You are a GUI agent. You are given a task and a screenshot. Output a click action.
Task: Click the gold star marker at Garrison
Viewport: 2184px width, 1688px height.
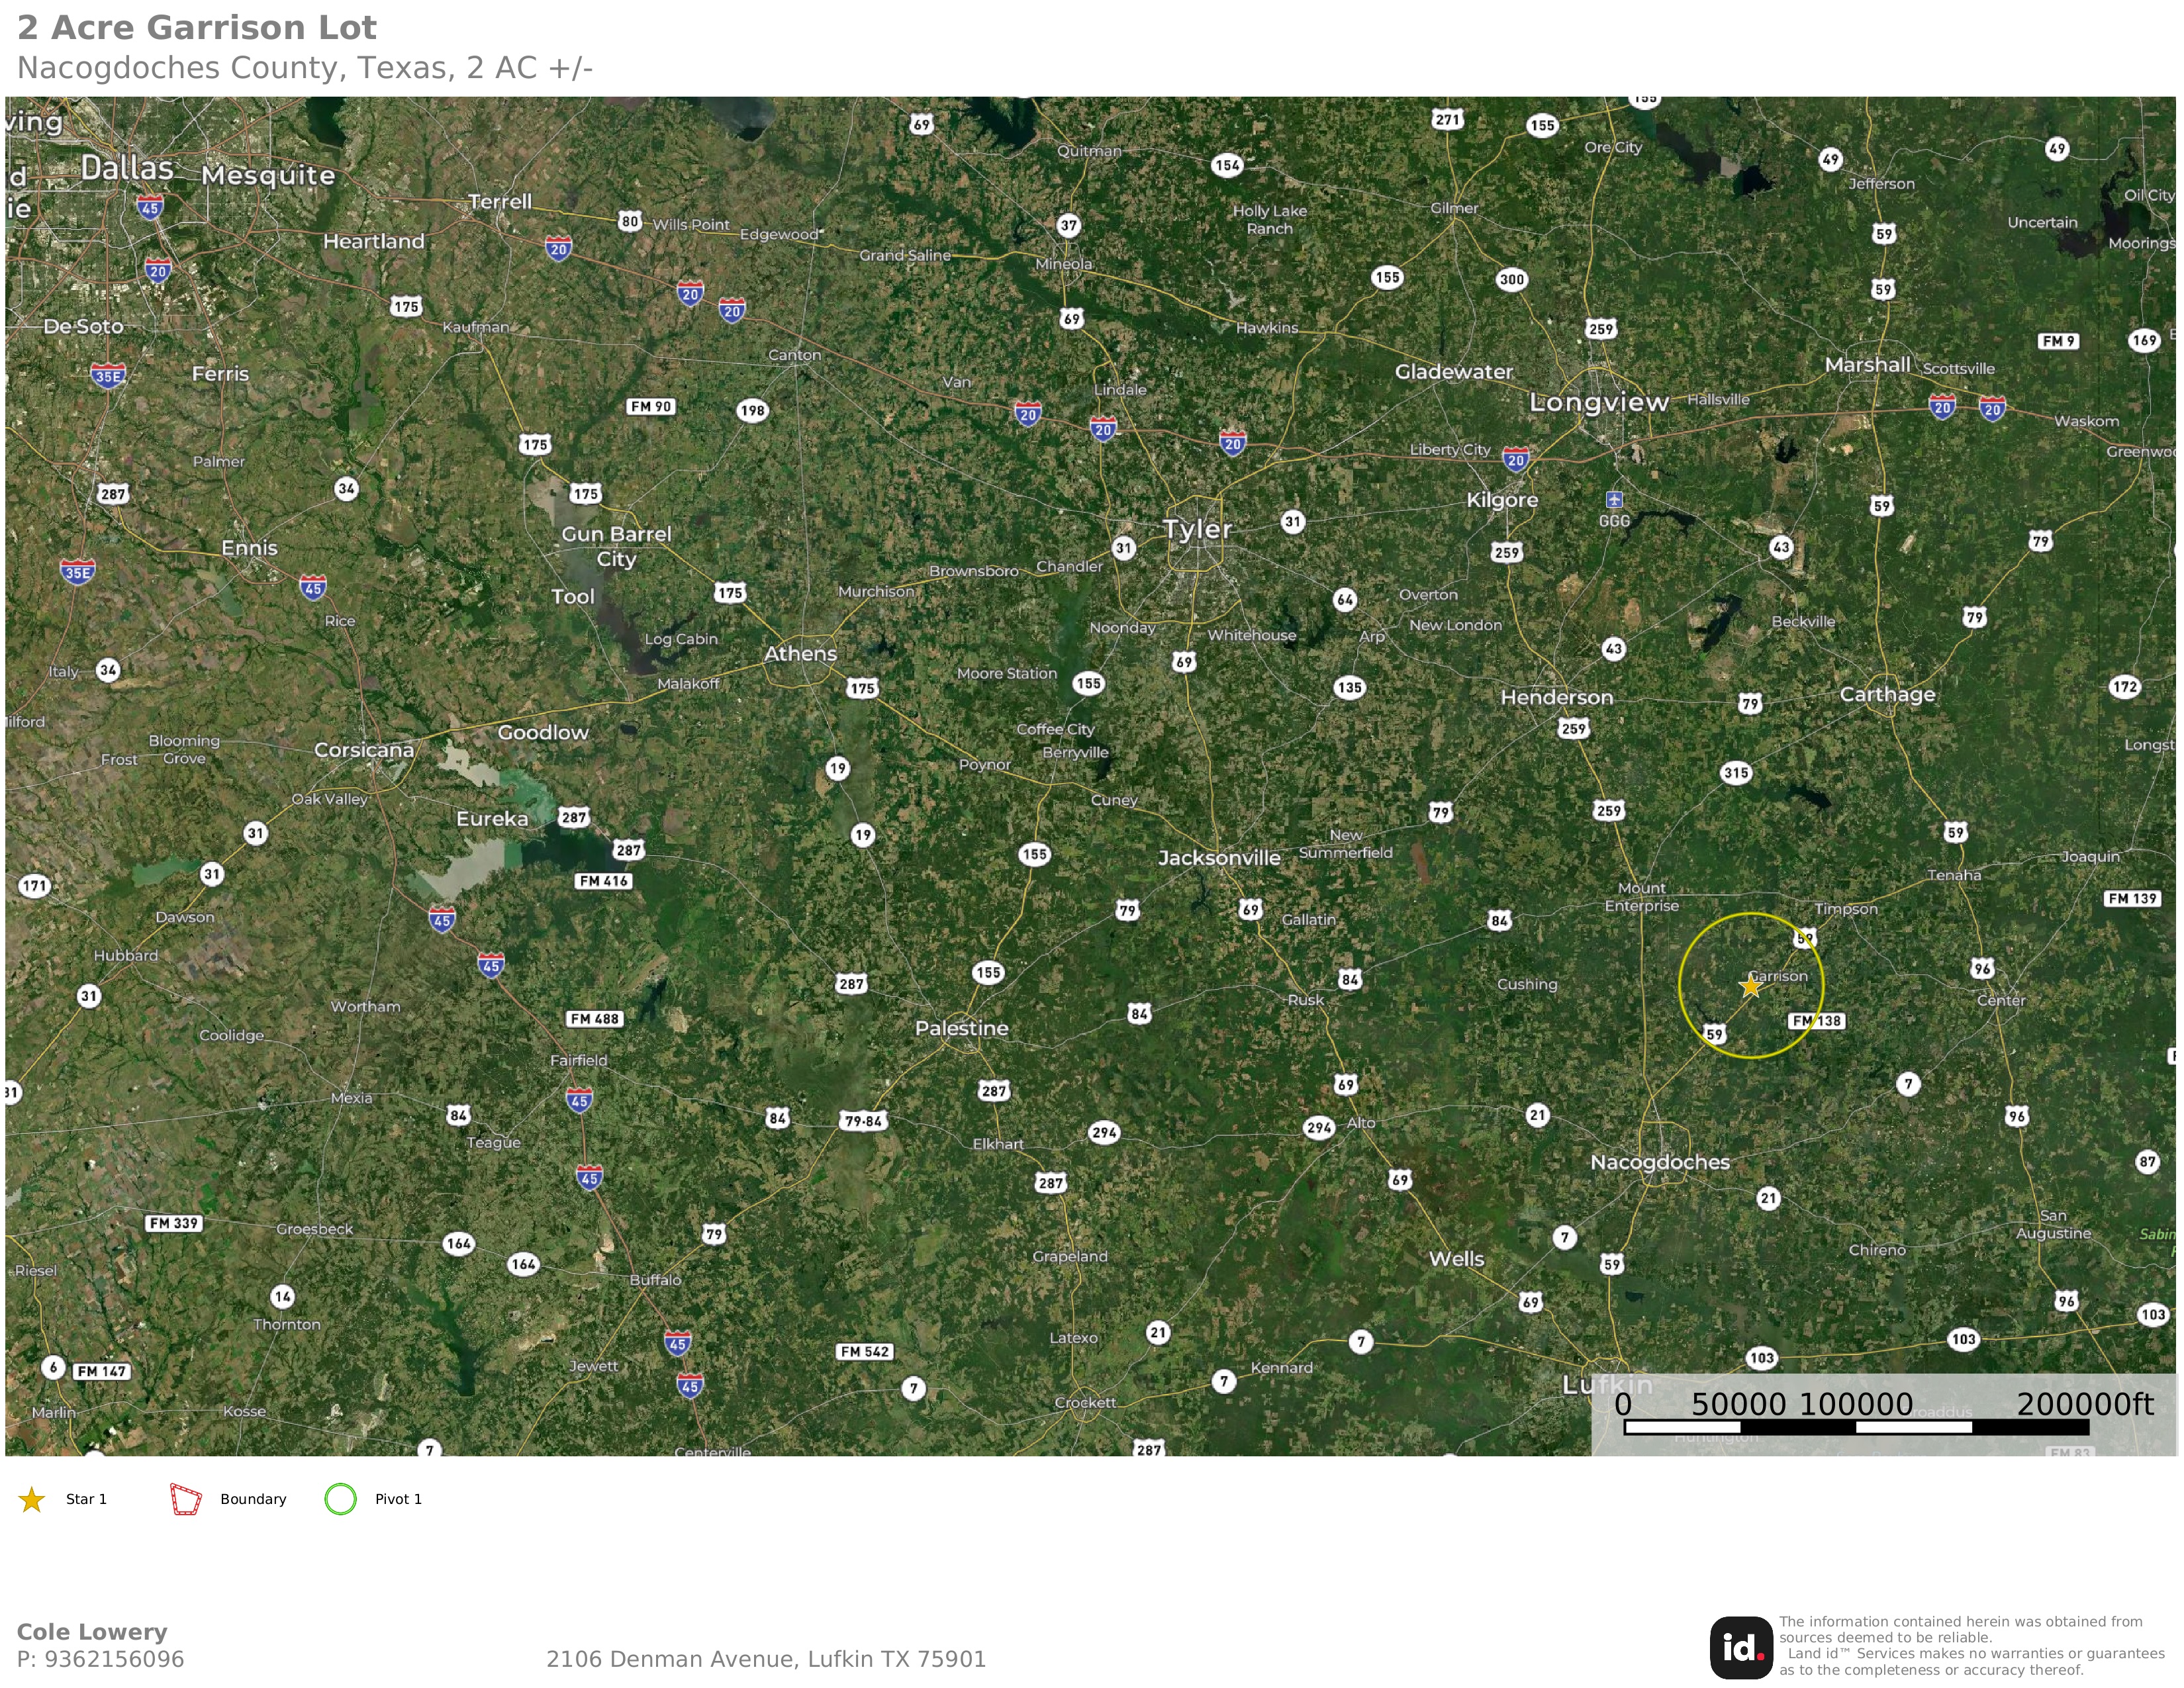click(1750, 986)
